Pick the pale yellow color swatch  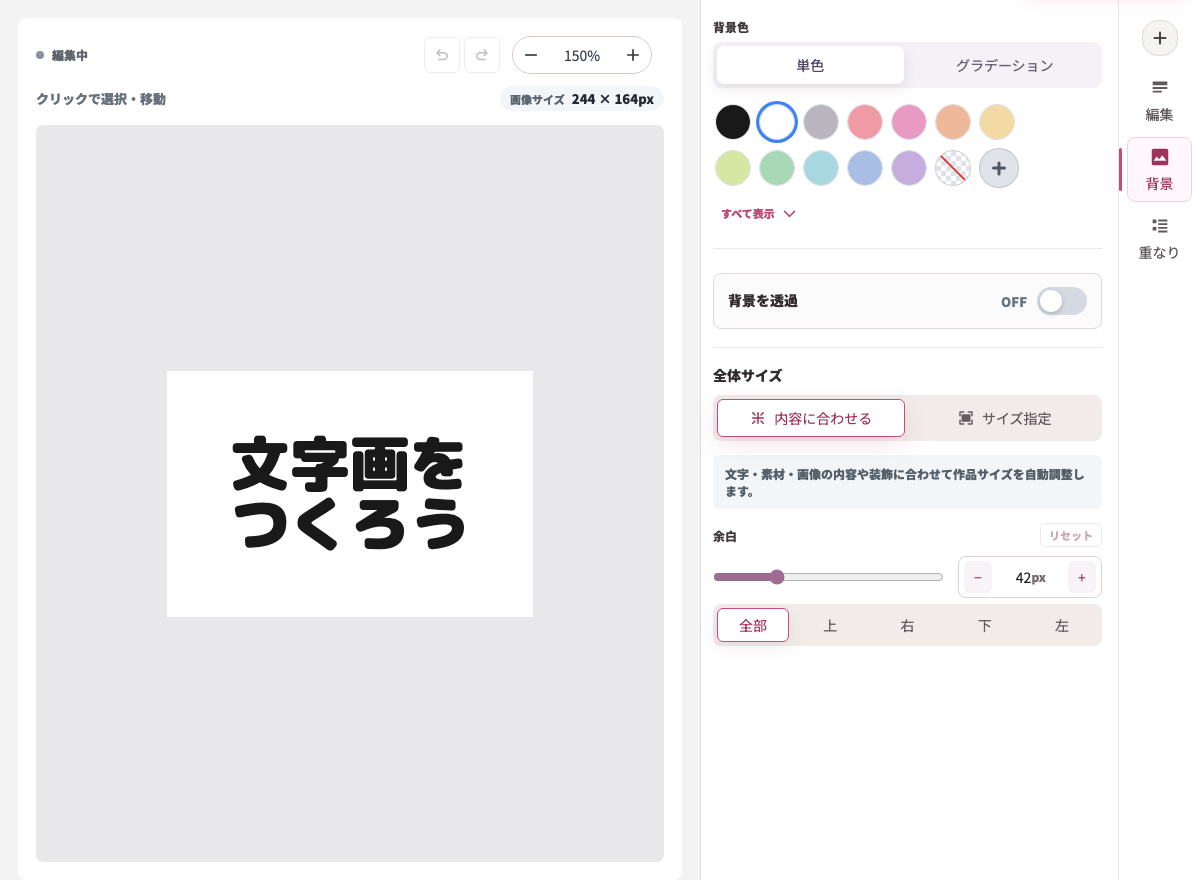coord(997,122)
